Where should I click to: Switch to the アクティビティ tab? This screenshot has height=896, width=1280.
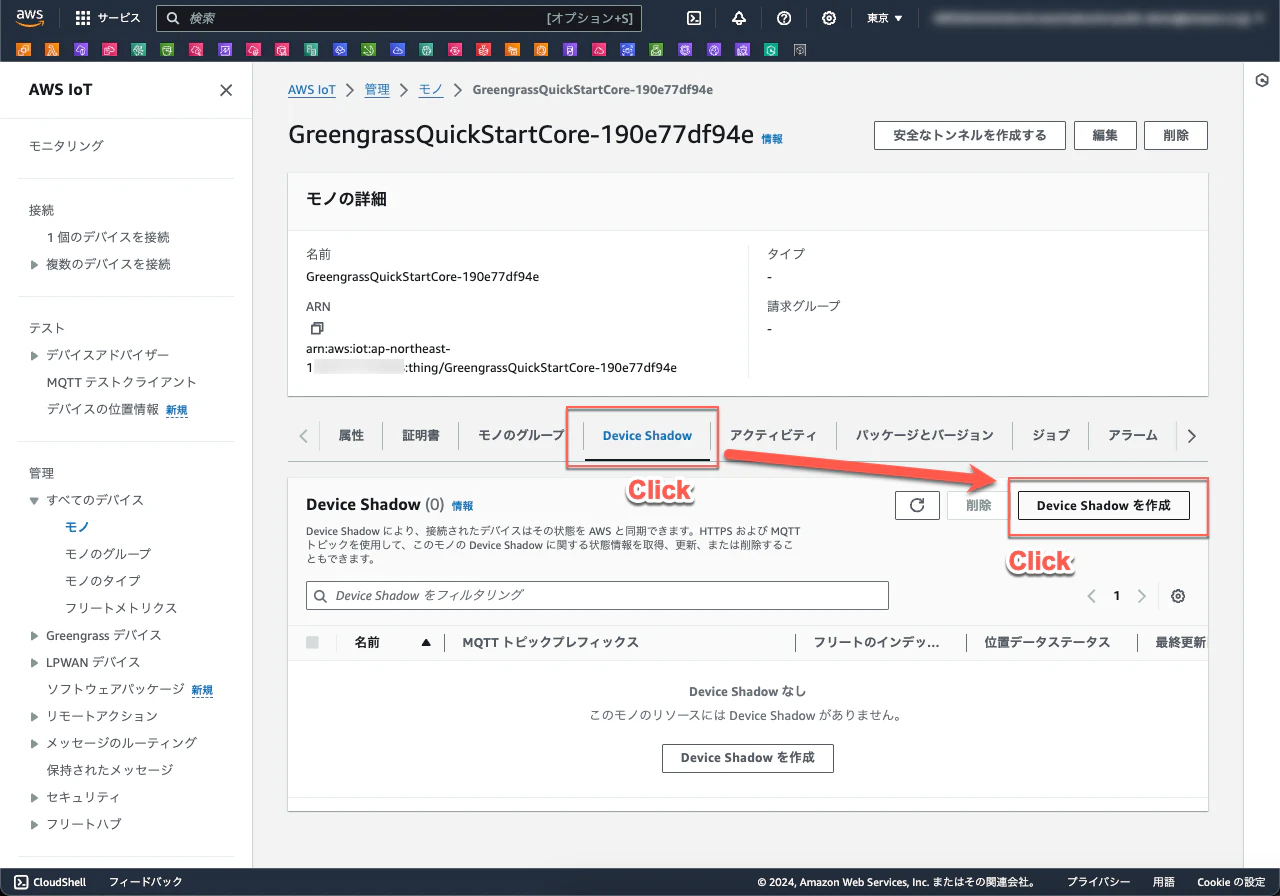(x=773, y=435)
